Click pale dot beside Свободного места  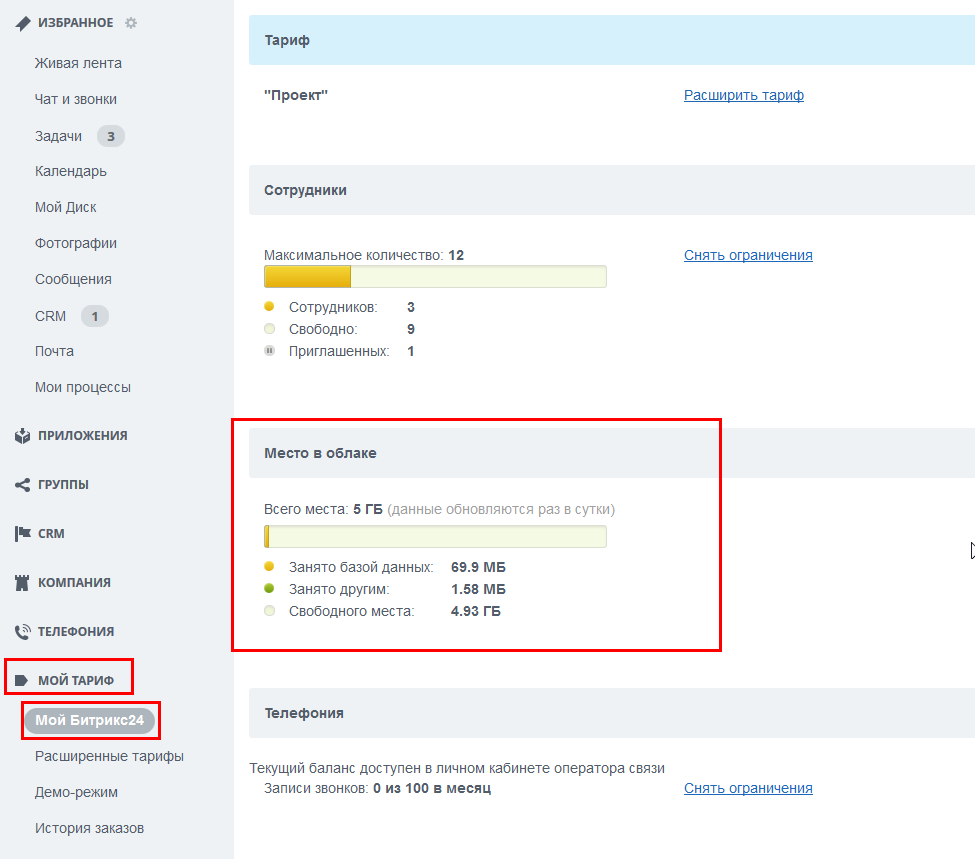pyautogui.click(x=269, y=611)
